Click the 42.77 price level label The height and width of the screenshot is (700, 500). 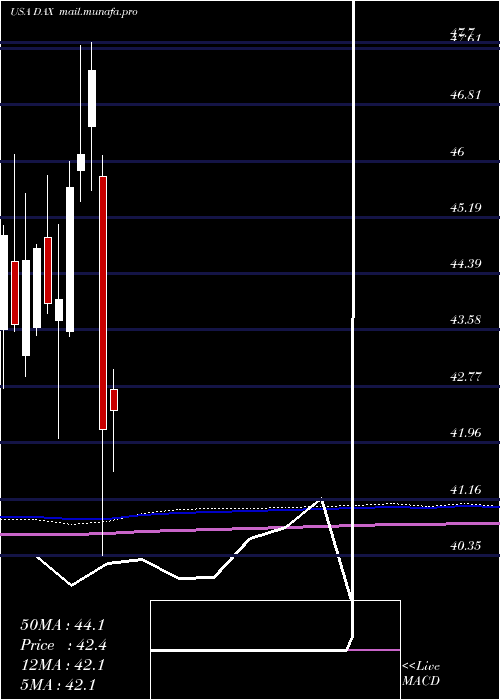tap(466, 377)
